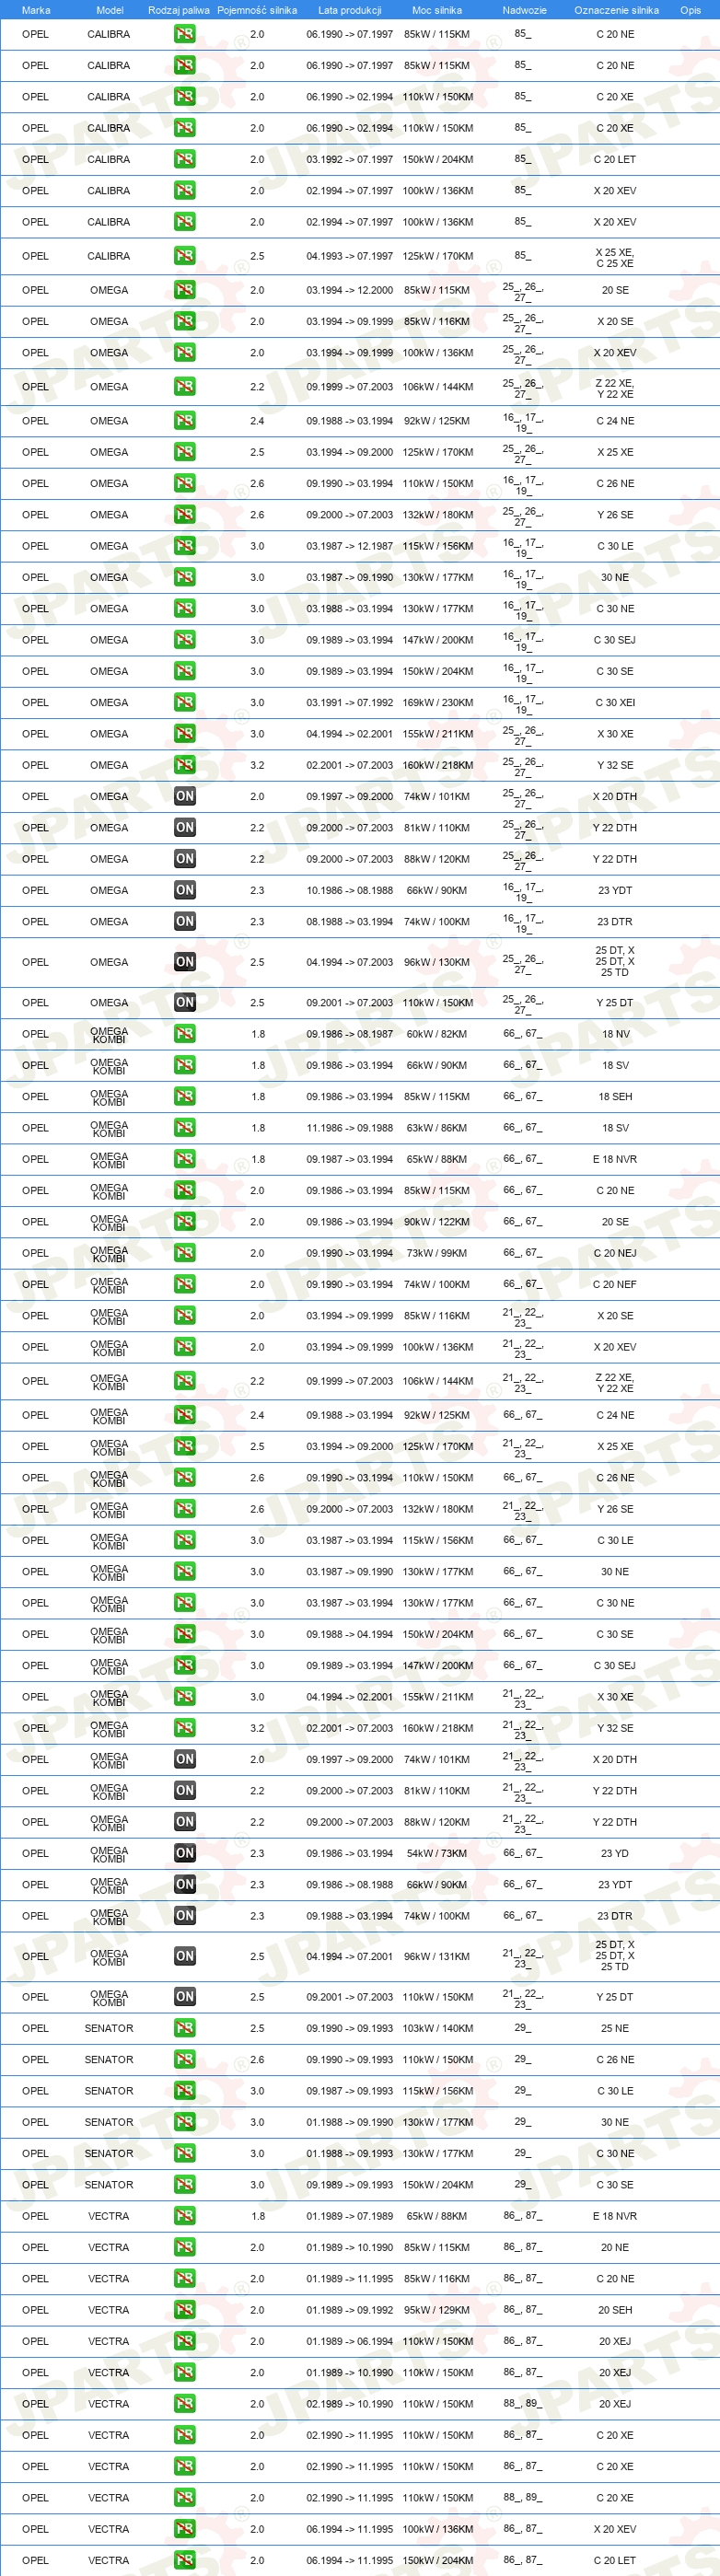Select the '54kW / 73KM' power cell
This screenshot has width=720, height=2576.
point(438,1853)
